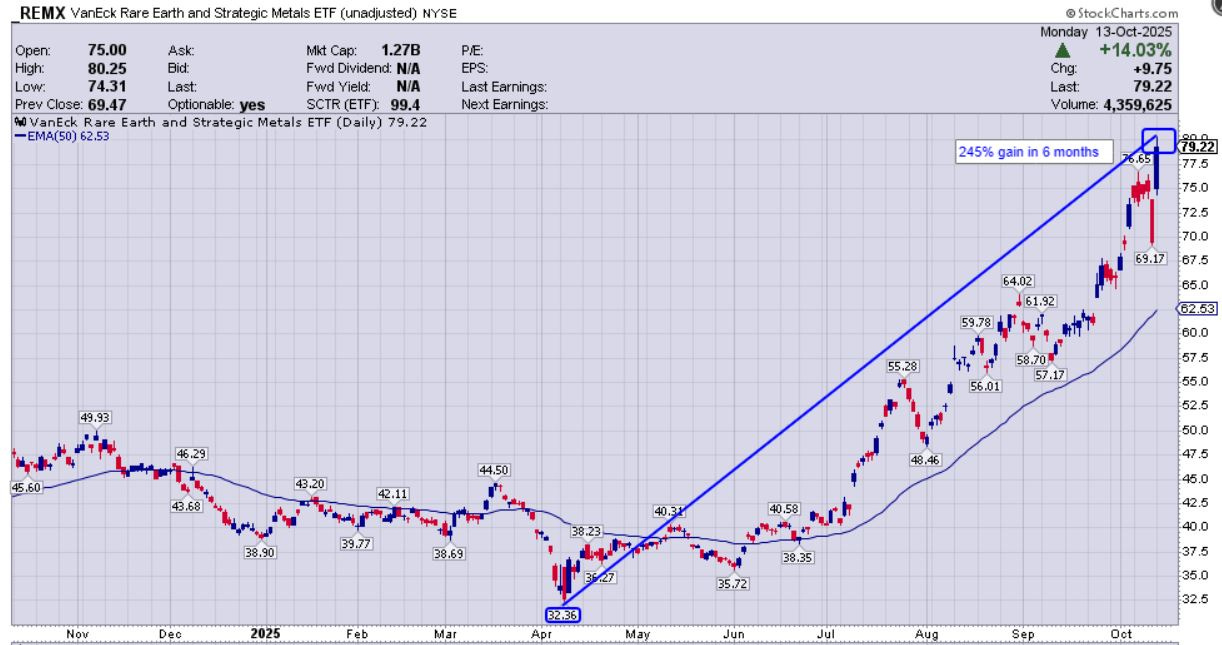Click the Dec label on time axis

170,633
